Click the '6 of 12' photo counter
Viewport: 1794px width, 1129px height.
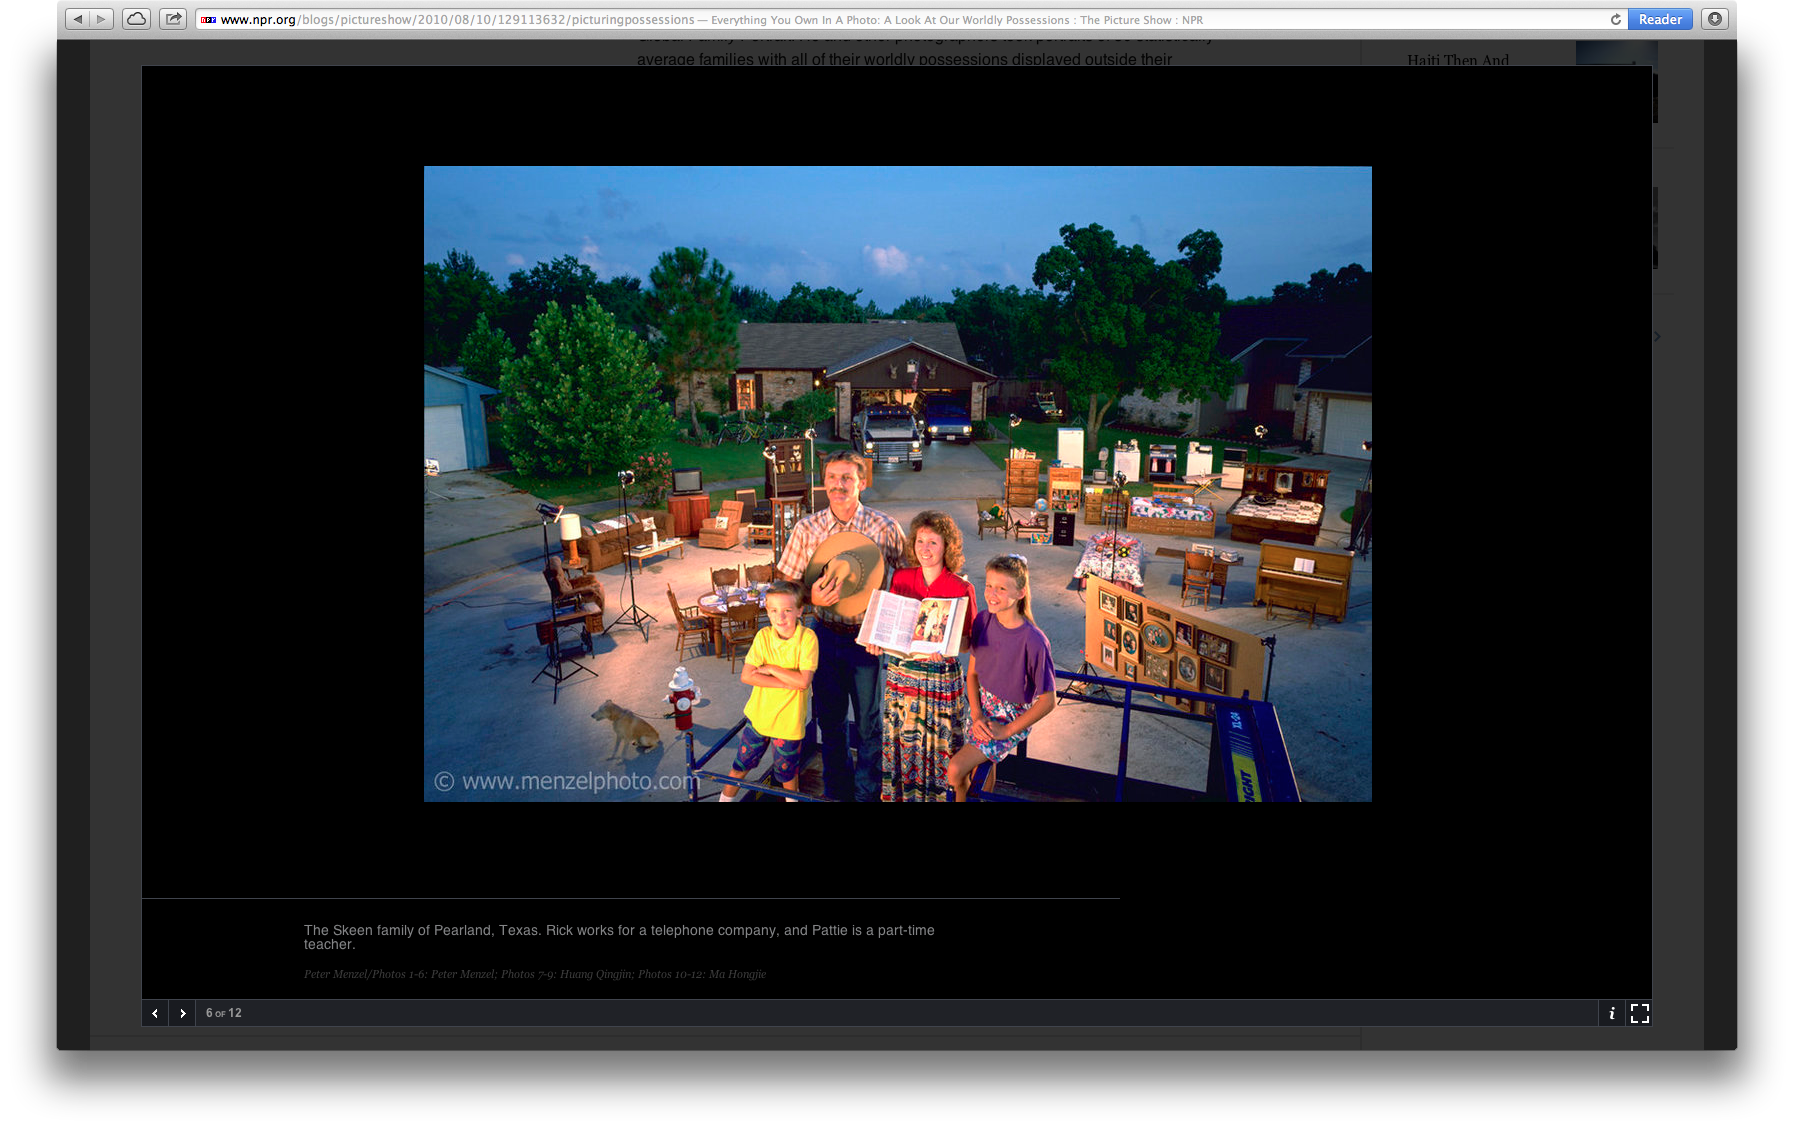pos(224,1013)
